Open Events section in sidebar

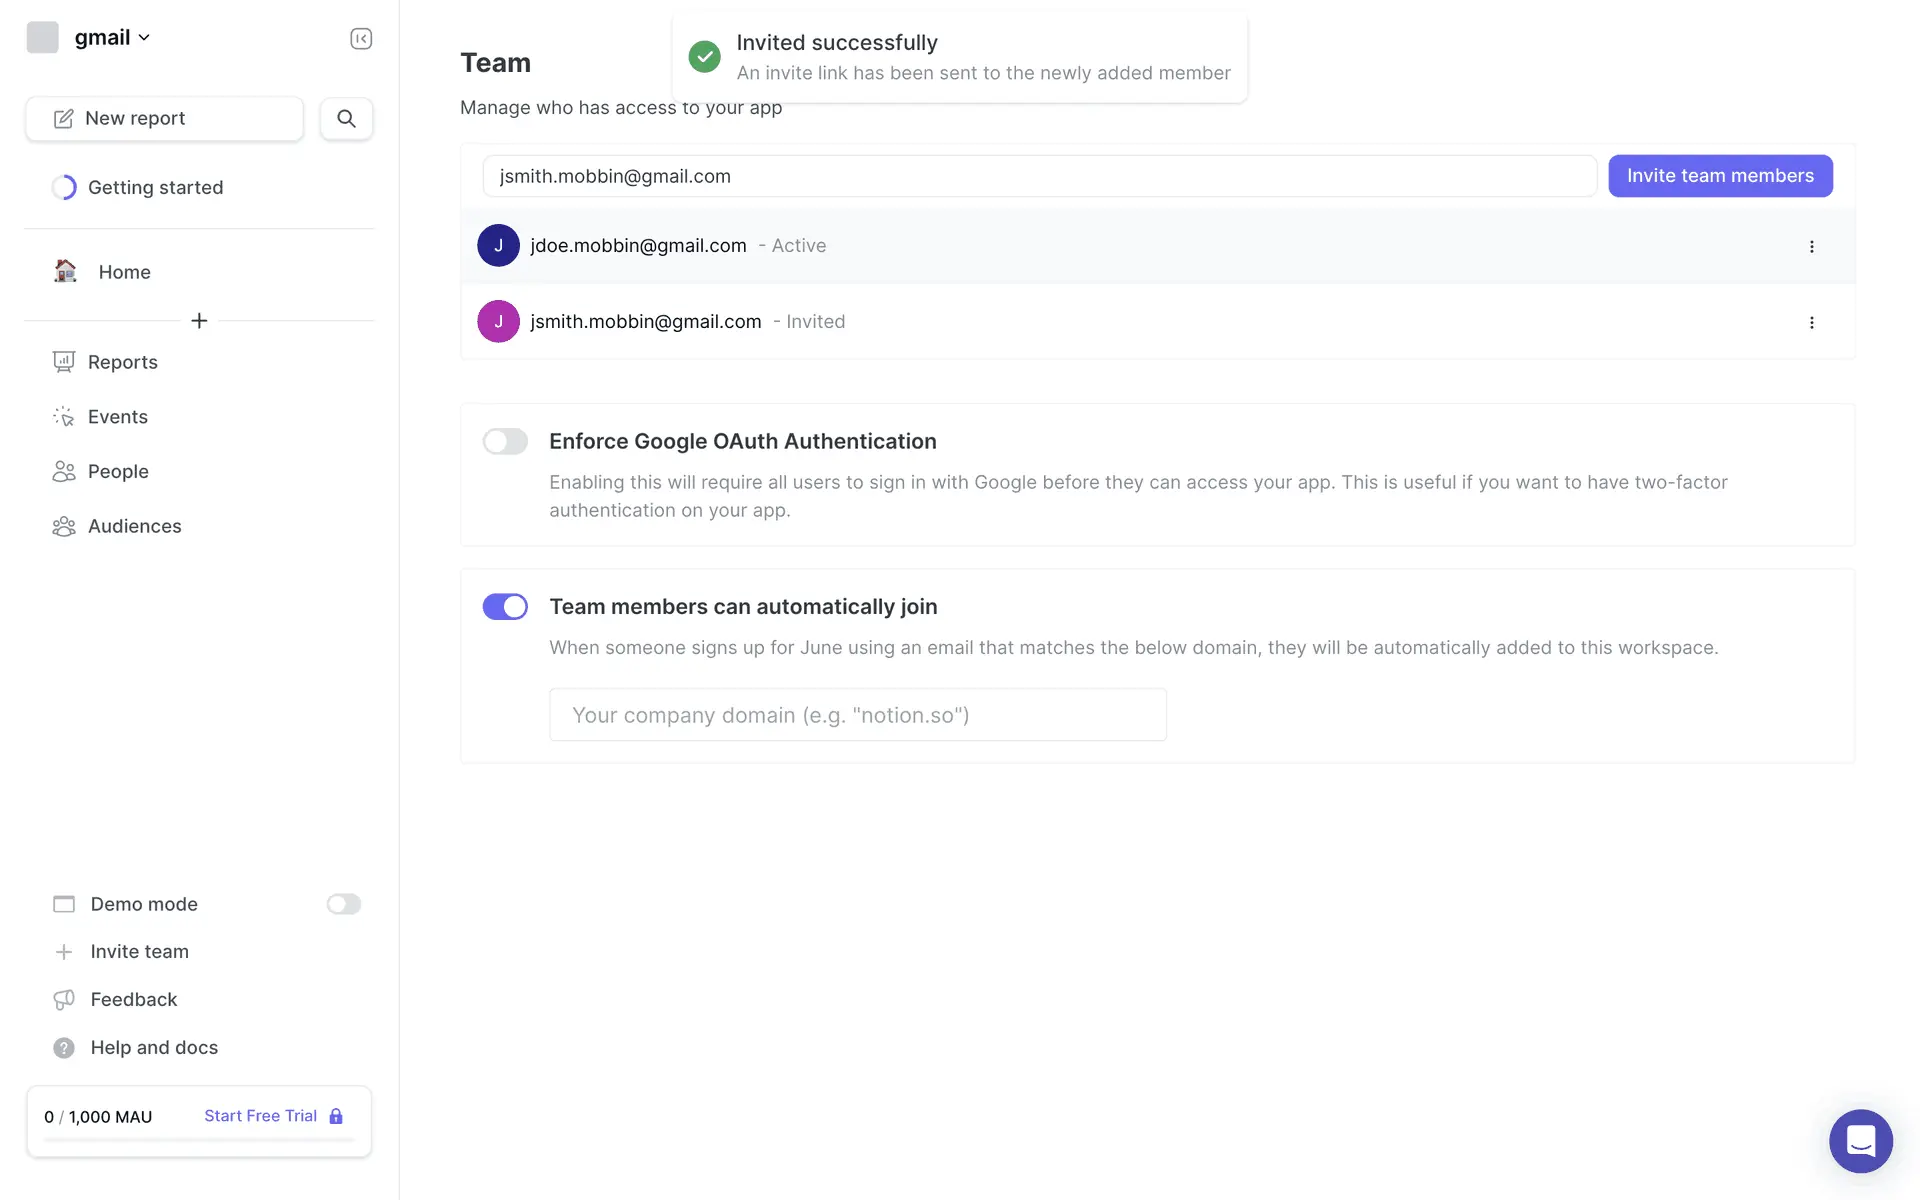click(117, 417)
